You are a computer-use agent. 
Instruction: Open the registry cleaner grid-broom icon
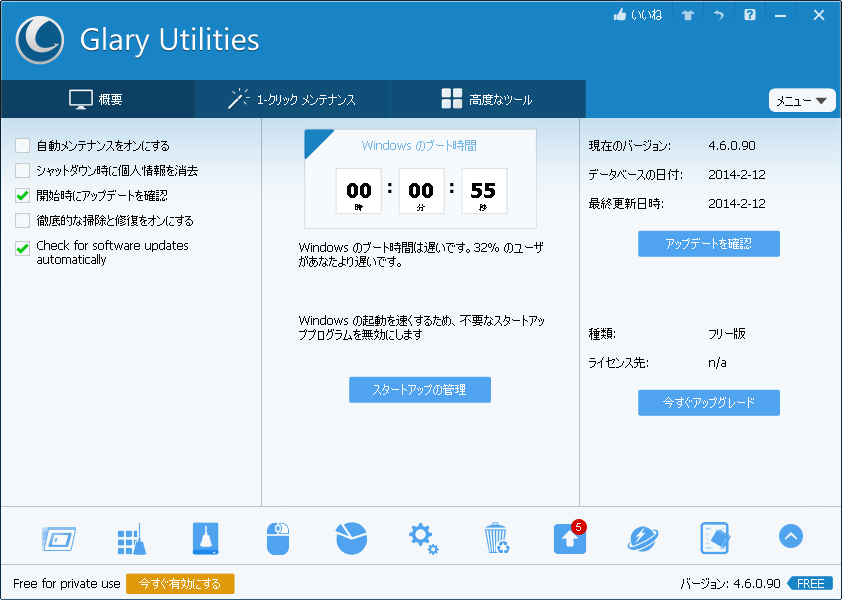132,539
